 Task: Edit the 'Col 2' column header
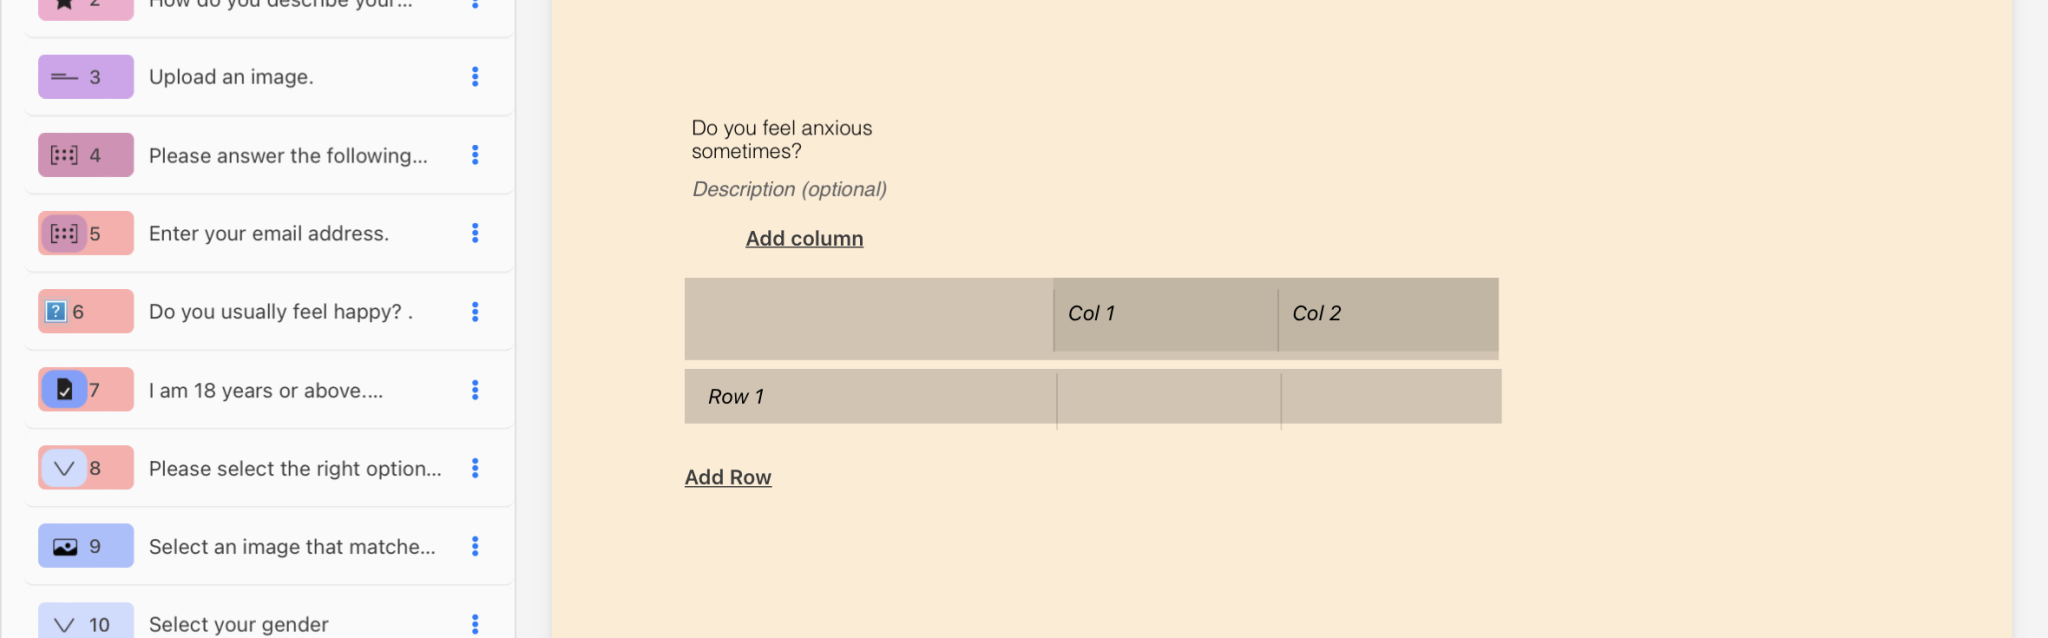pyautogui.click(x=1316, y=314)
